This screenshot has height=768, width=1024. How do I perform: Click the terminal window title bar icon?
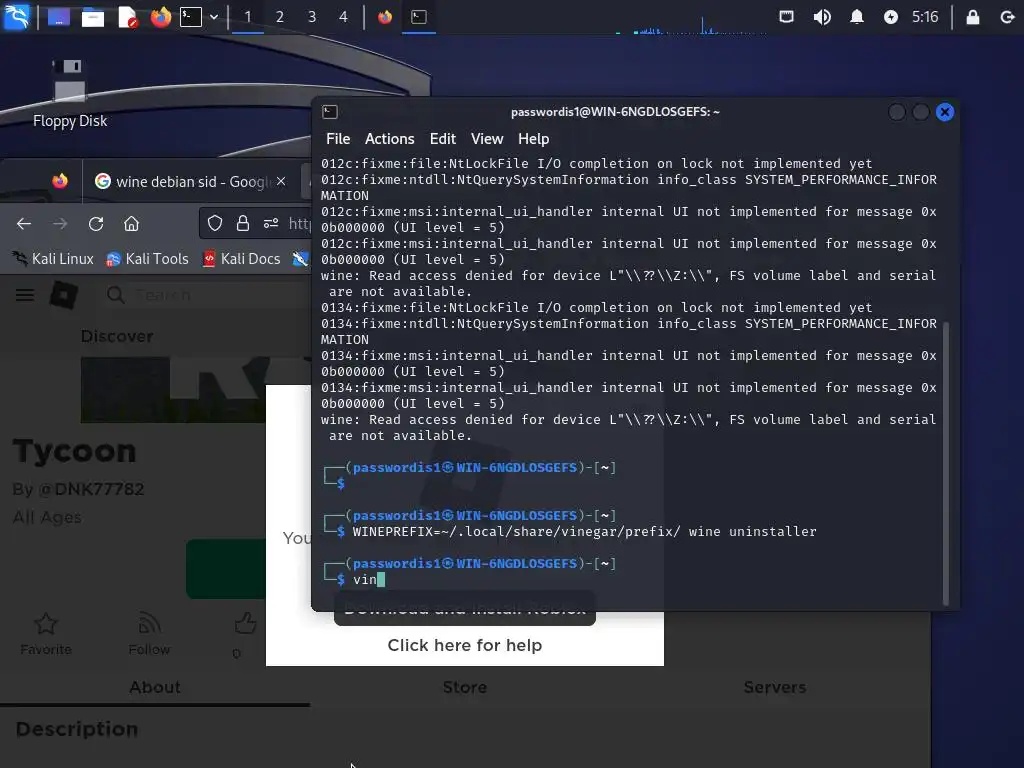330,112
